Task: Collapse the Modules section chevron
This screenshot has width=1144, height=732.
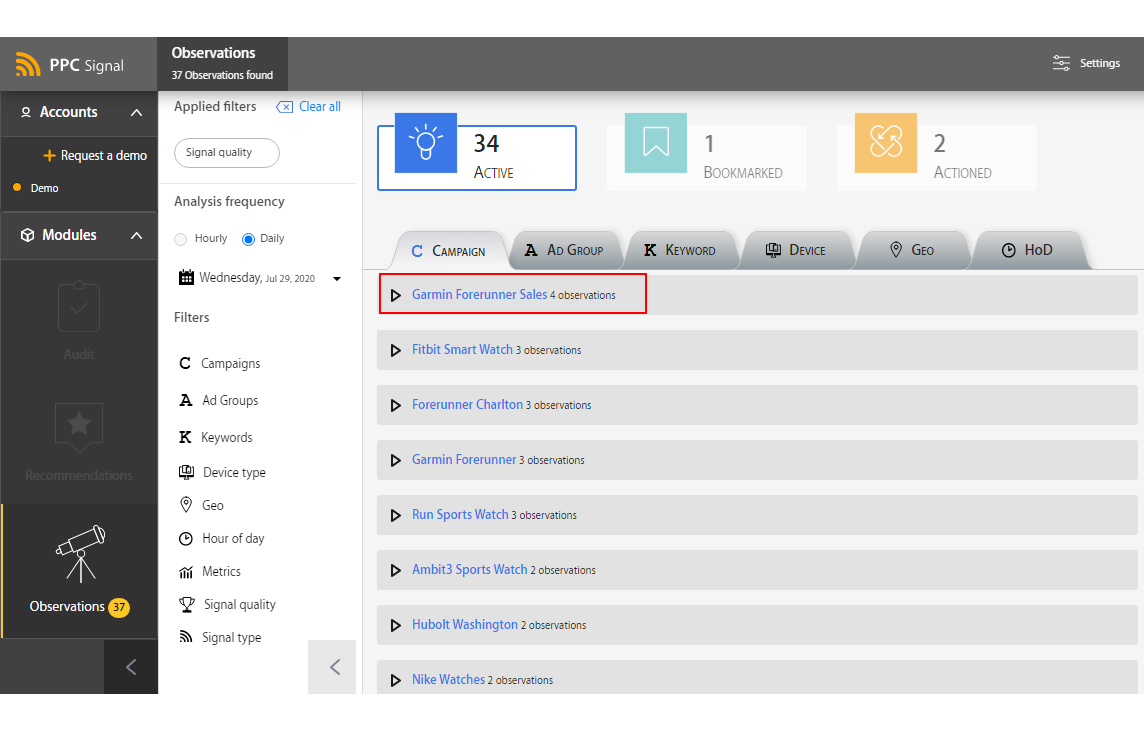Action: tap(136, 236)
